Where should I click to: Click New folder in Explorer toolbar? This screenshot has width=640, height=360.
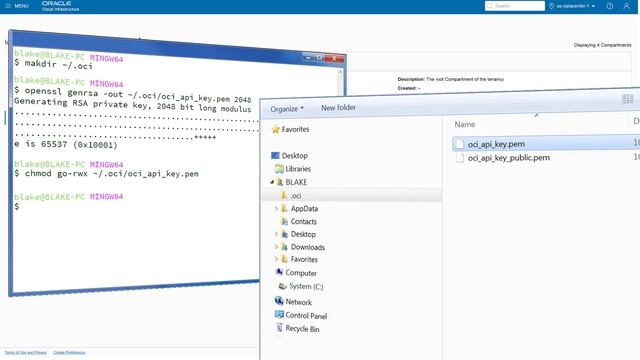click(x=338, y=108)
